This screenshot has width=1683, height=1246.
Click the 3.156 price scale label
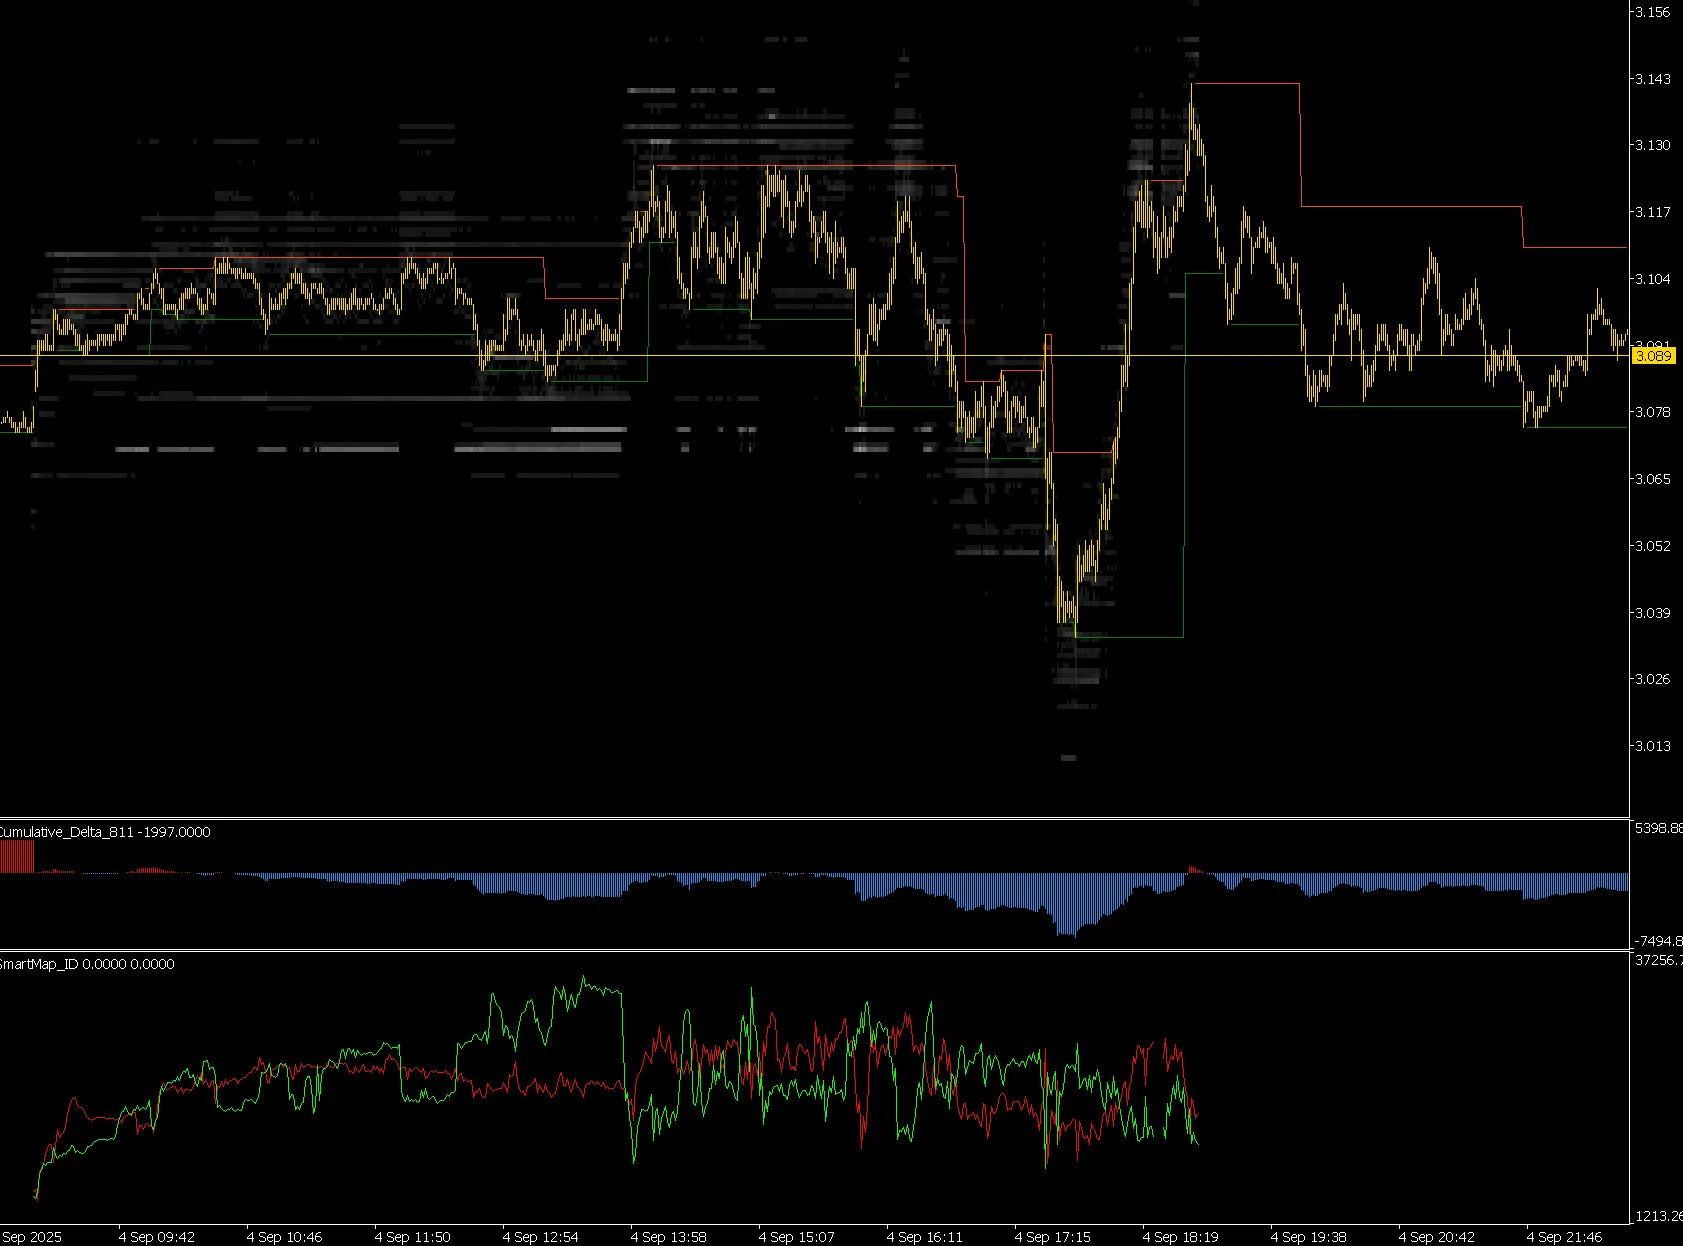click(x=1652, y=12)
